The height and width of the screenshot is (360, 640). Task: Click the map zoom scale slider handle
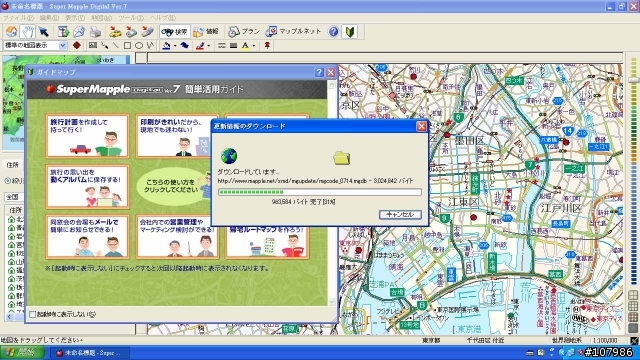coord(633,80)
